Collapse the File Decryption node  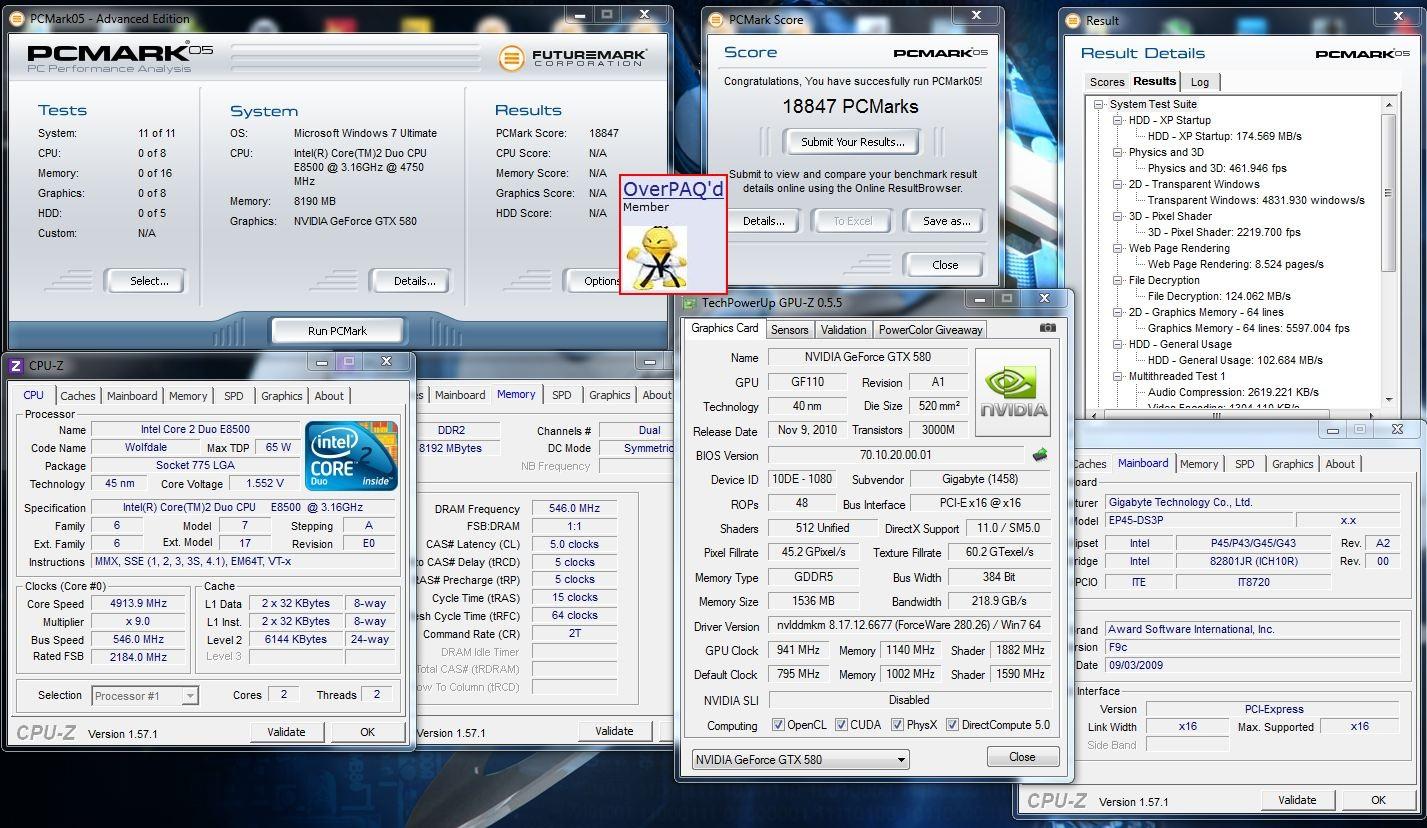coord(1118,280)
